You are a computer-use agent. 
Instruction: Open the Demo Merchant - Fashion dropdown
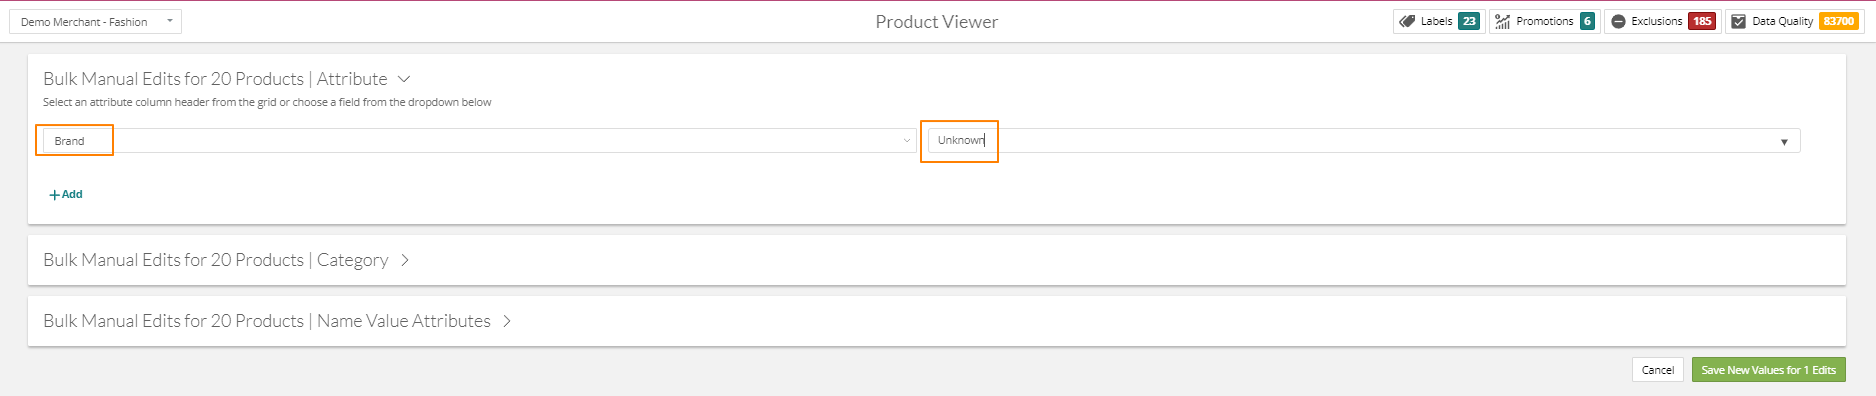tap(96, 21)
